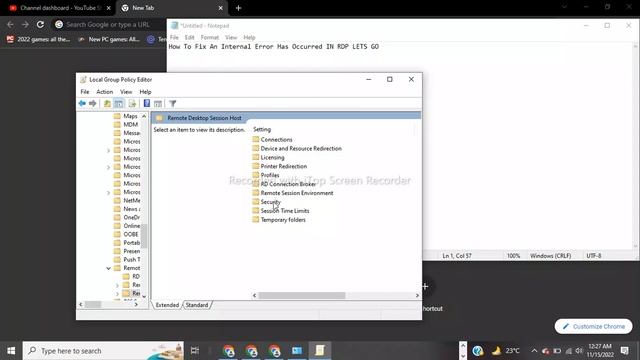Open the volume control tray icon

[578, 351]
